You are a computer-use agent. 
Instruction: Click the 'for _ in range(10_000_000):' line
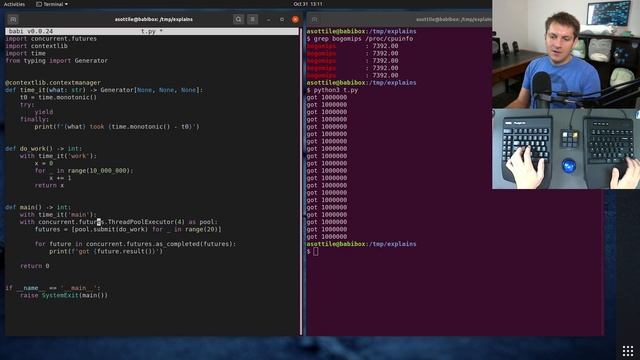pos(84,171)
